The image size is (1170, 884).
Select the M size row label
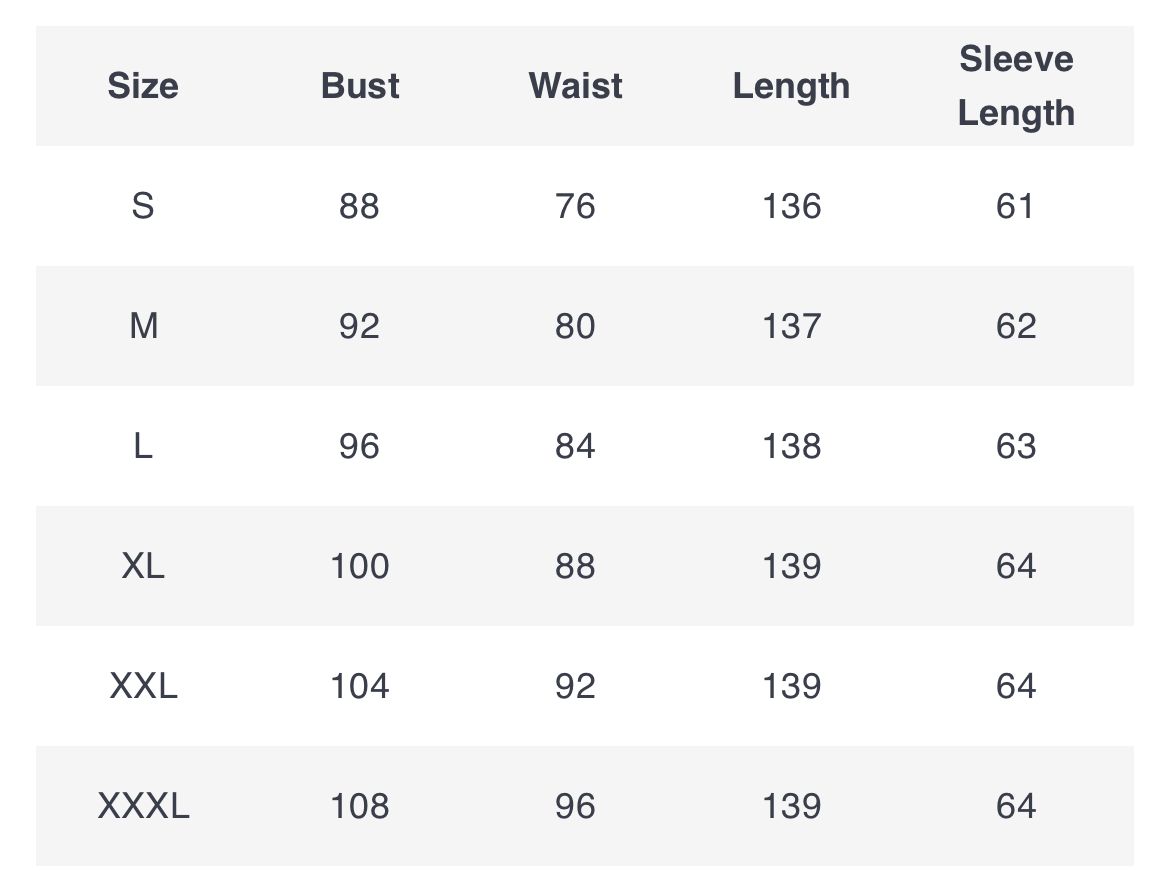pos(143,326)
